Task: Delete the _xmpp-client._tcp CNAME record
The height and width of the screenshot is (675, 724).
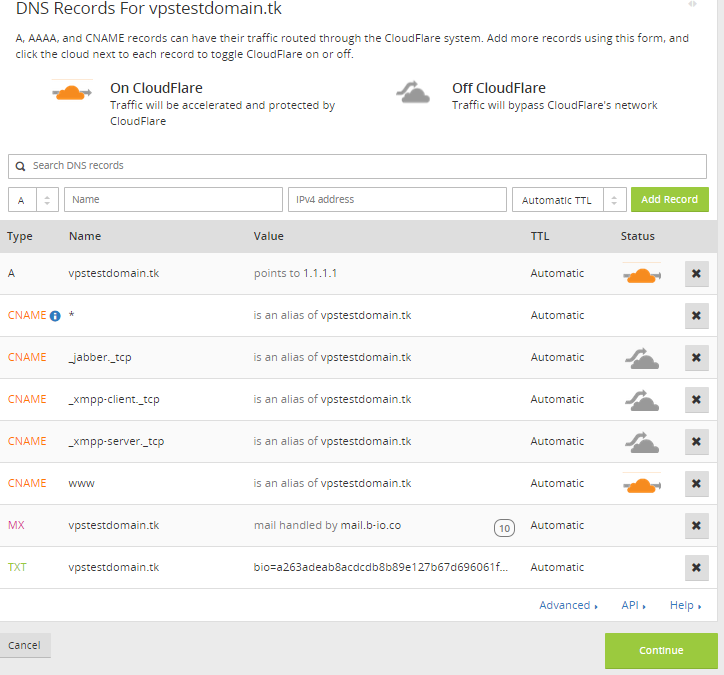Action: coord(696,400)
